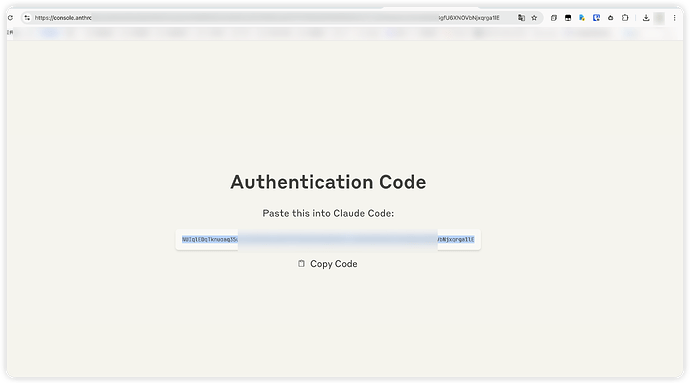Select the authentication code field
This screenshot has width=690, height=383.
(328, 239)
